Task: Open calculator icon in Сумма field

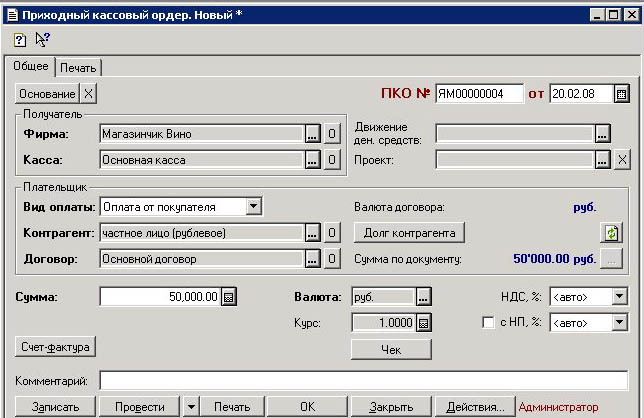Action: point(228,297)
